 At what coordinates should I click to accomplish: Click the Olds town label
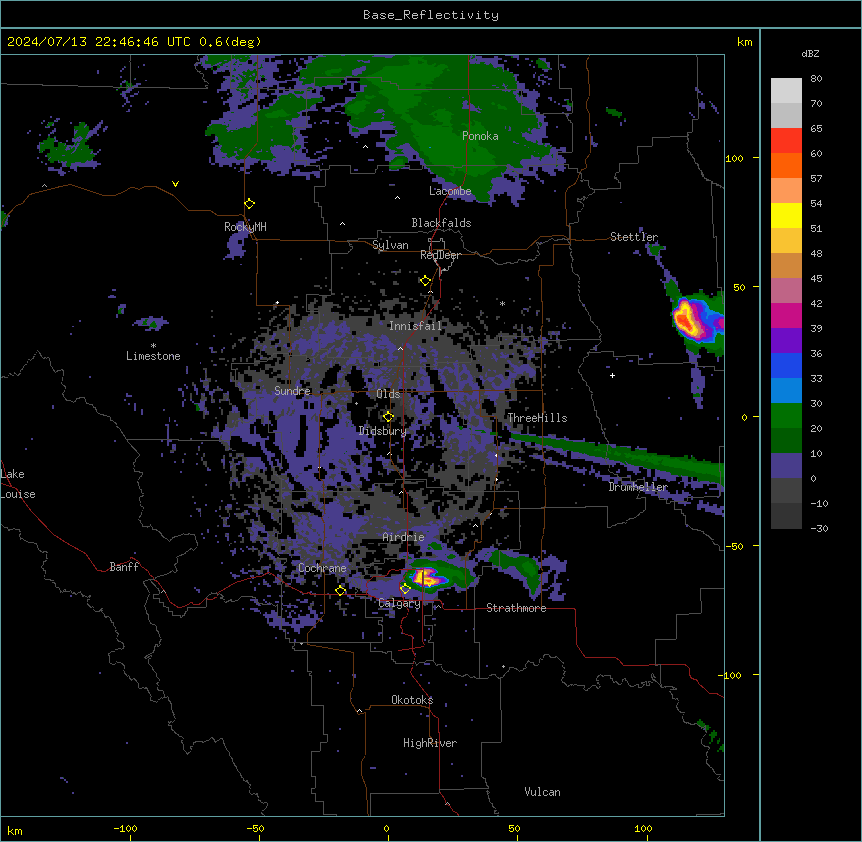click(x=388, y=394)
